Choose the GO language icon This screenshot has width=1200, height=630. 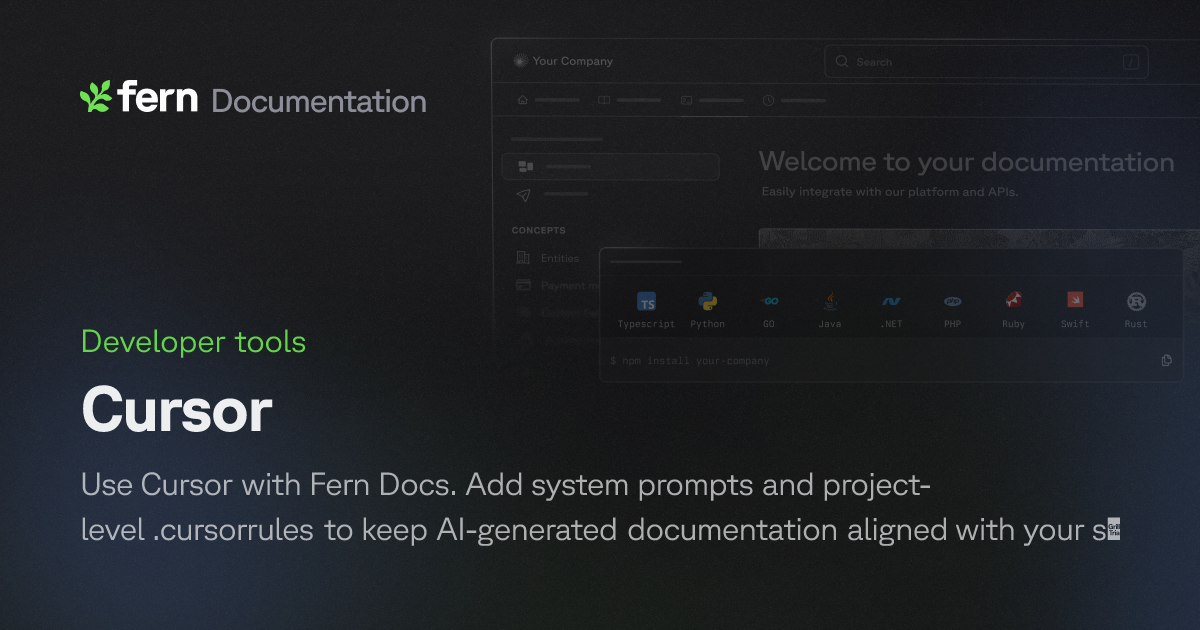pyautogui.click(x=769, y=301)
